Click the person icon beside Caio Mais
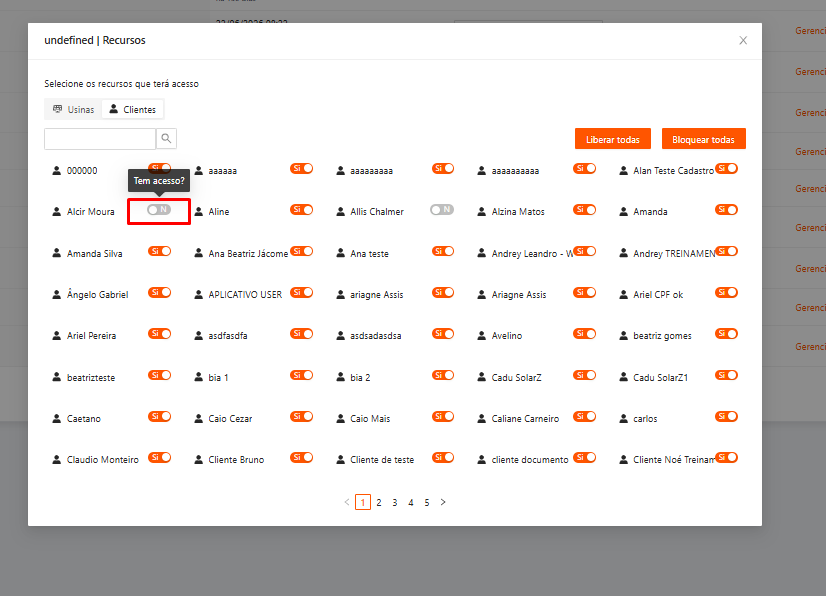826x596 pixels. [x=340, y=418]
